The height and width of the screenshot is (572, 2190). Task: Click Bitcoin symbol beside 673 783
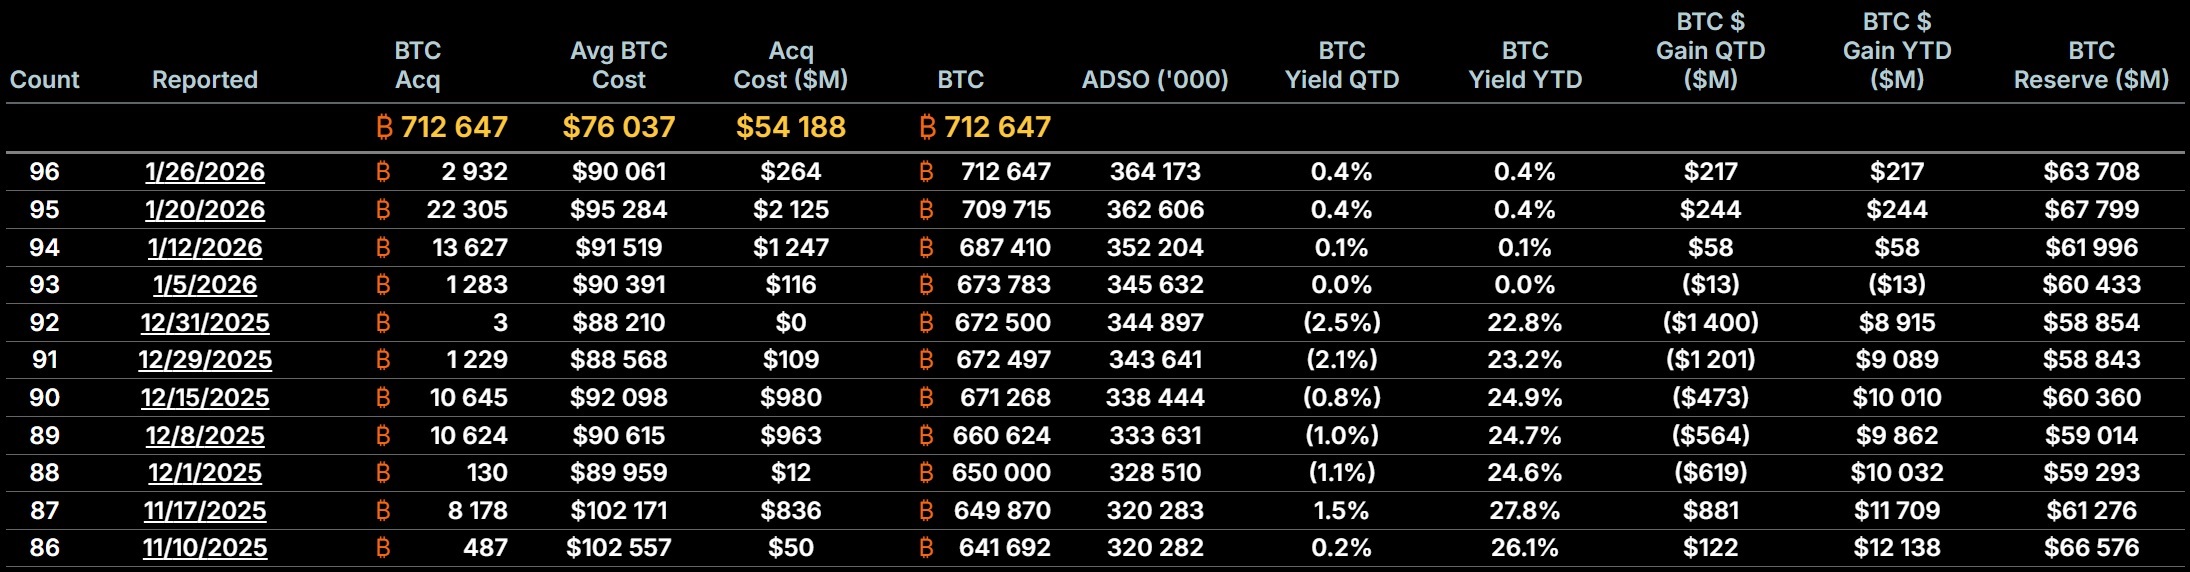tap(926, 285)
